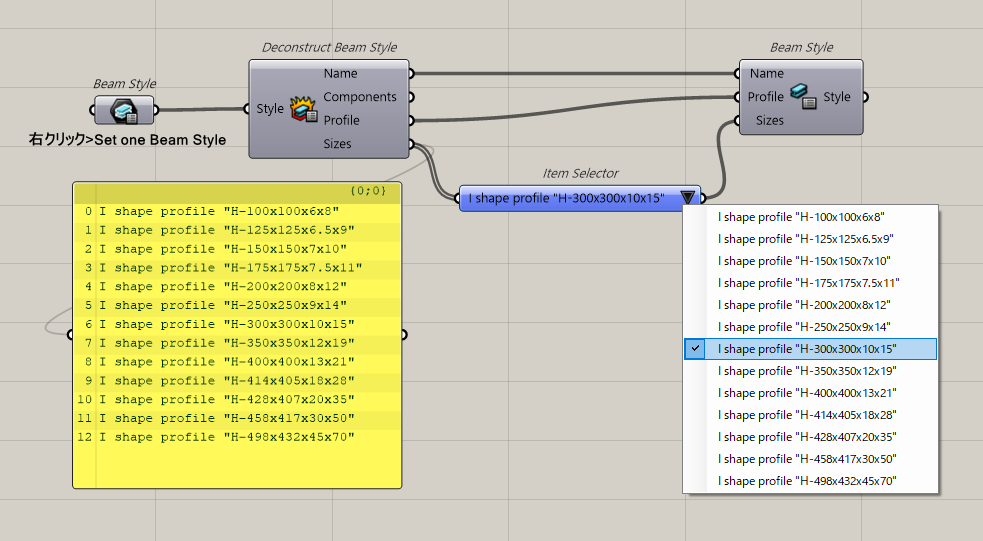
Task: Click the Beam Style constructor icon
Action: pos(804,97)
